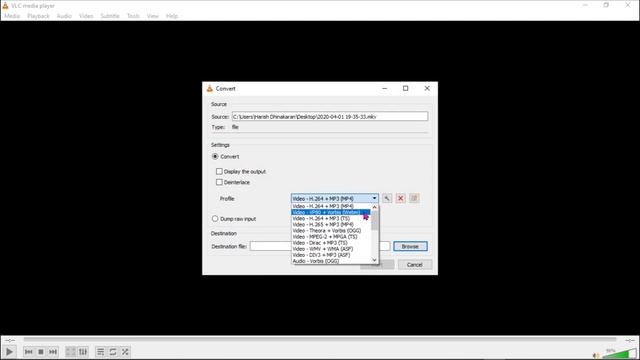Choose Video - WMV + WMA (ASF)
Image resolution: width=640 pixels, height=360 pixels.
pyautogui.click(x=331, y=249)
